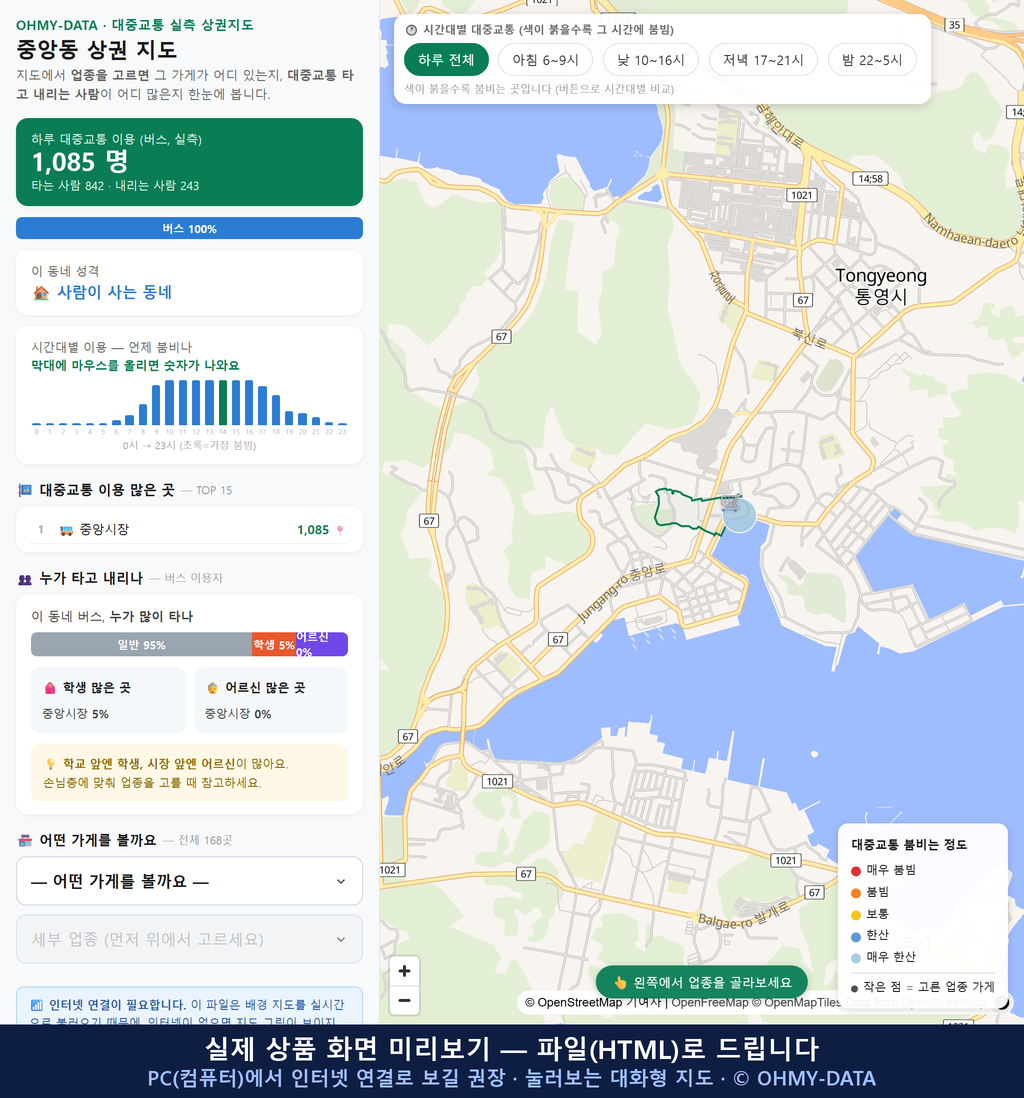Click the green peak-hour bar at 14시
Screen dimensions: 1024x1098
pyautogui.click(x=223, y=403)
